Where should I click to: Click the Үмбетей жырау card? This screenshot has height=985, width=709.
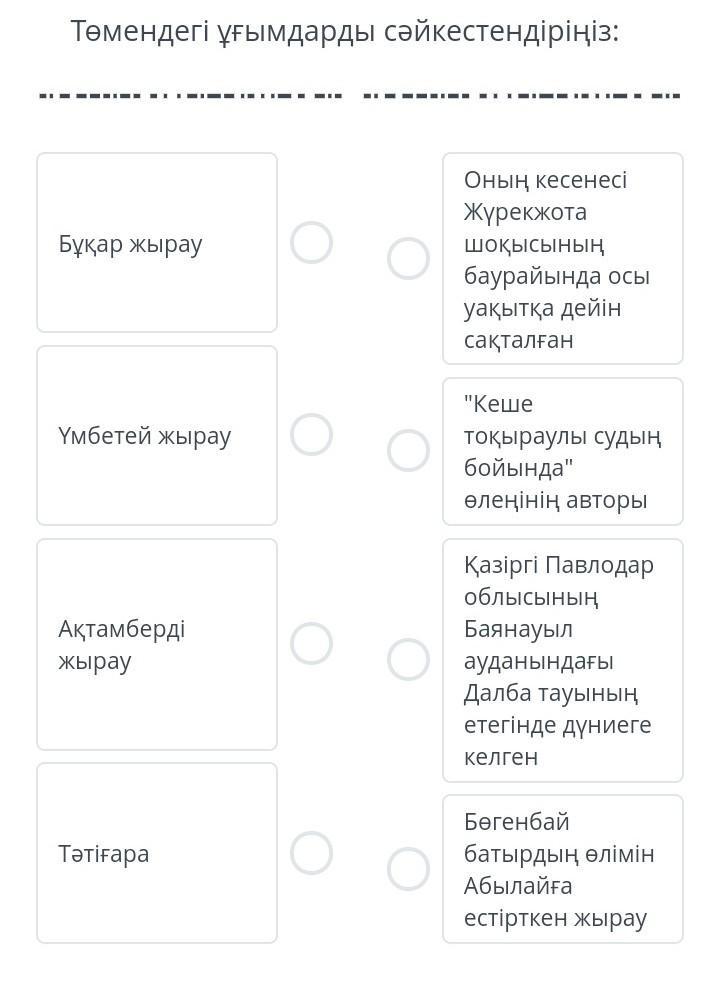157,435
